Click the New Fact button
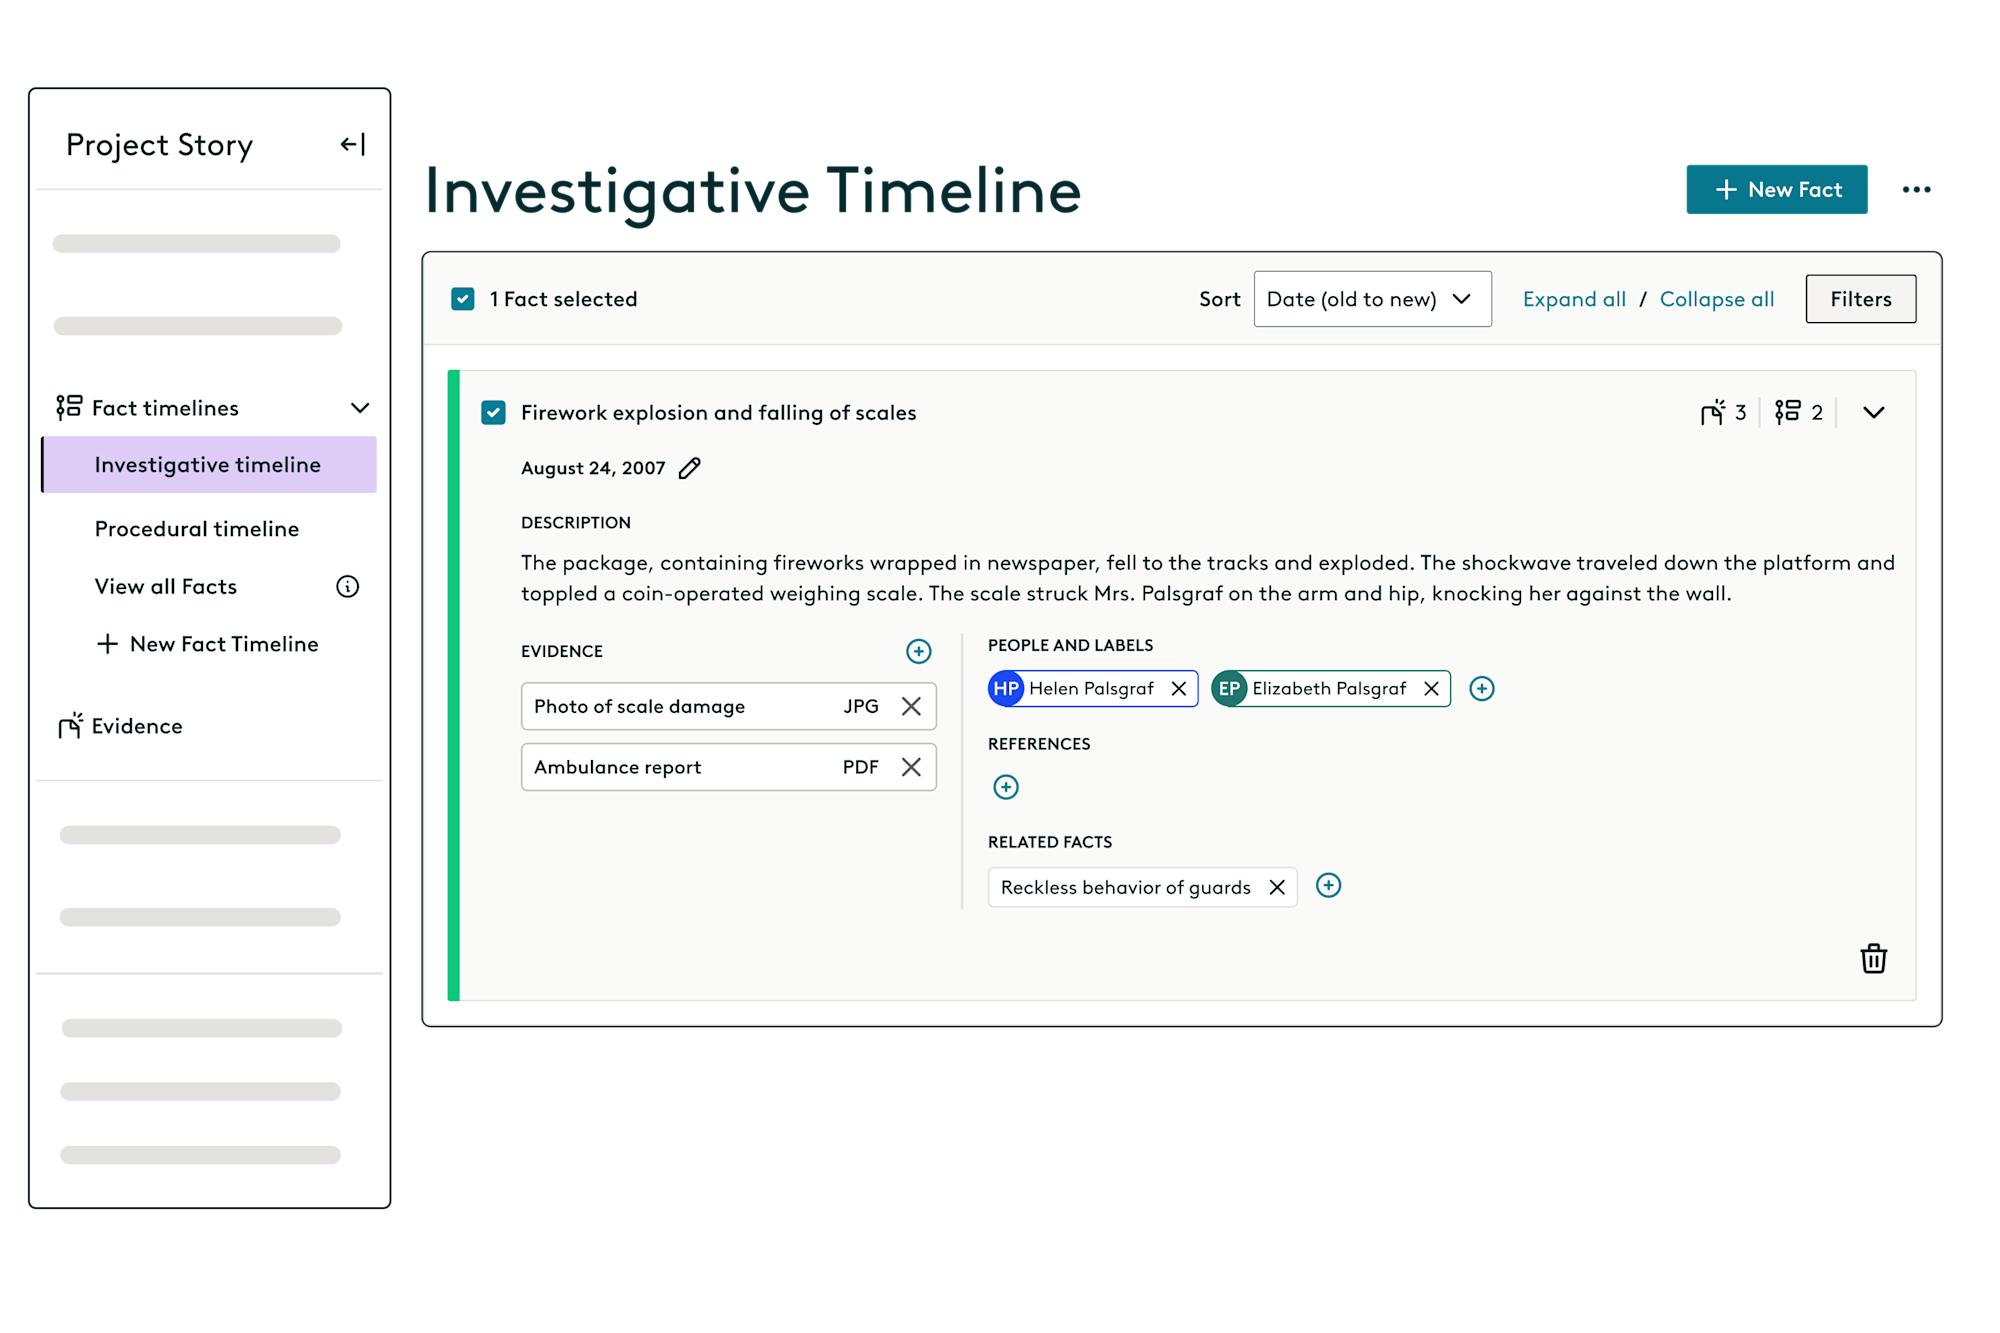Viewport: 2000px width, 1333px height. pos(1777,190)
